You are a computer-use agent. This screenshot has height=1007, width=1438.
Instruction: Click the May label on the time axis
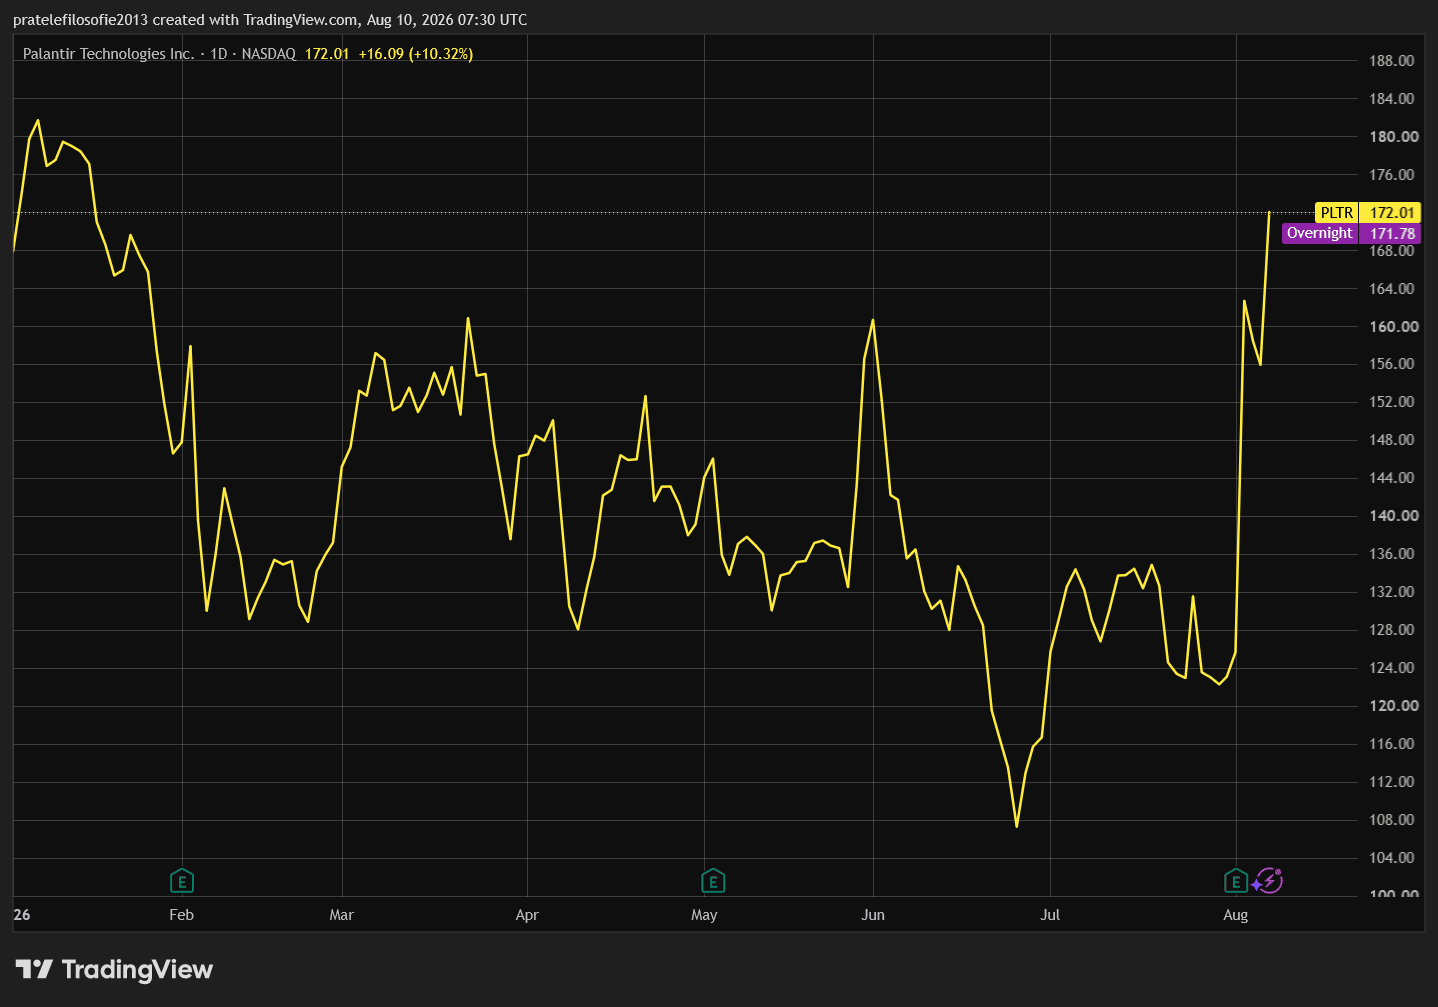pos(704,915)
